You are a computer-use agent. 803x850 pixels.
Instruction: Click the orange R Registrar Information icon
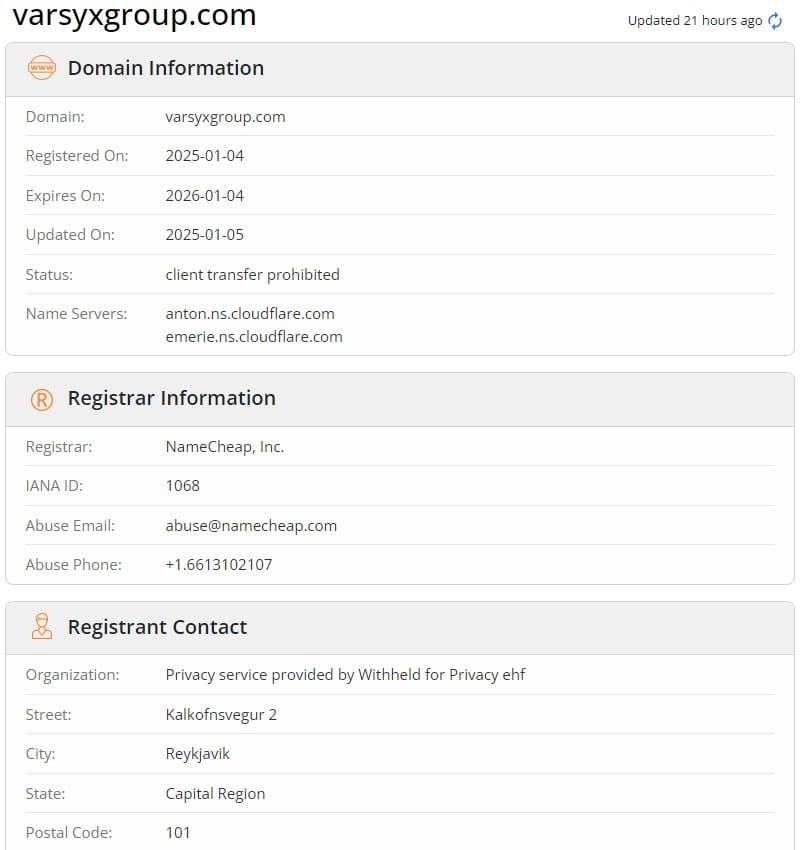(x=42, y=400)
